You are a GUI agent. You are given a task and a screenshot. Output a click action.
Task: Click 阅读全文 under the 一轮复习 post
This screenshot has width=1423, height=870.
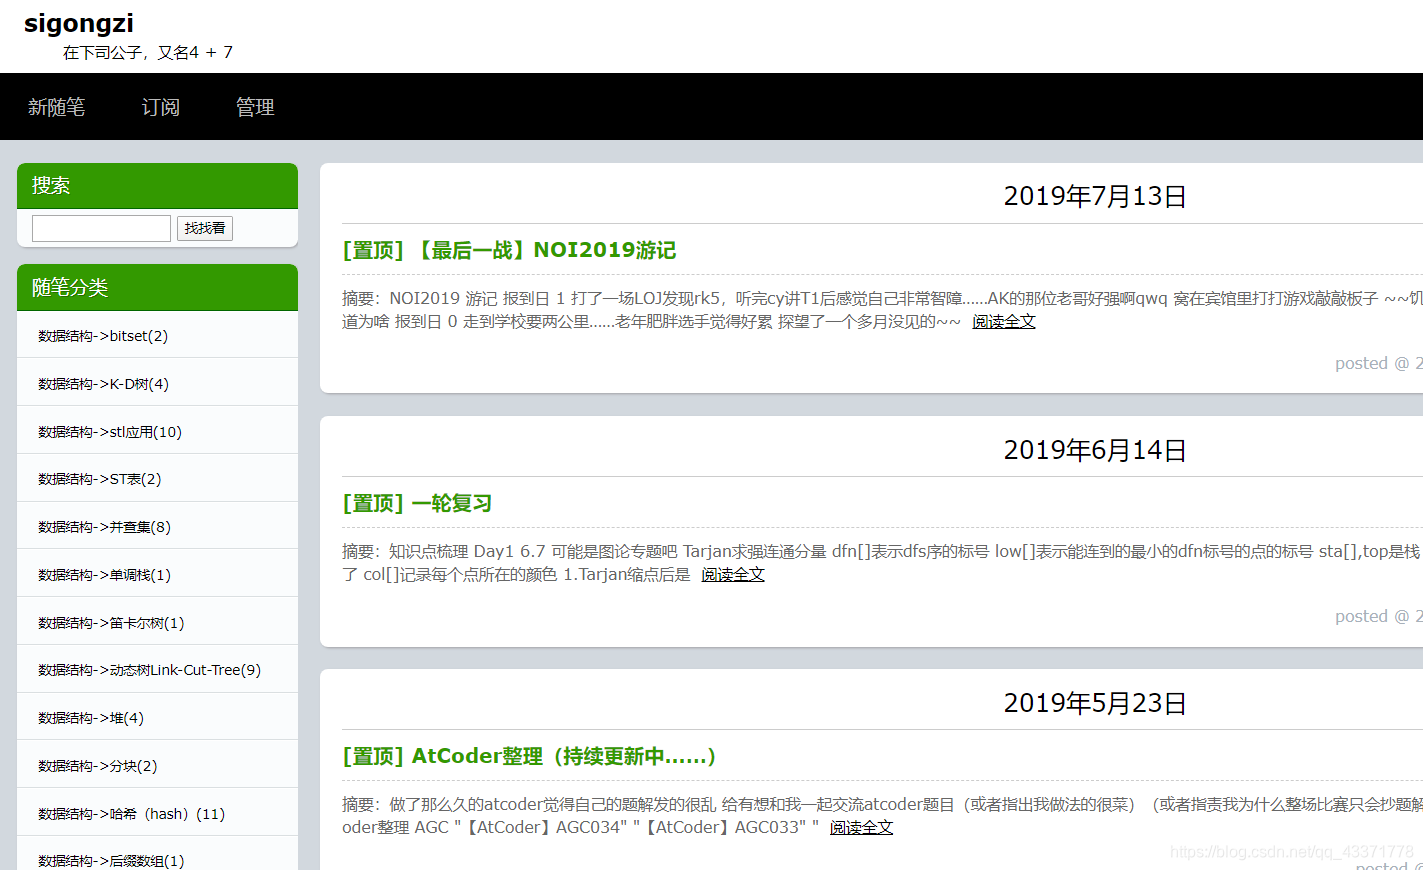[x=732, y=574]
